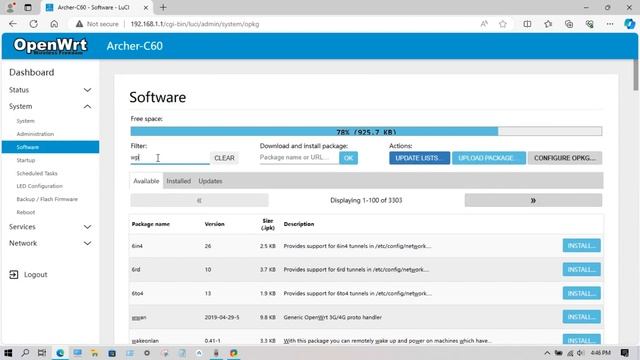Click the Not secure warning icon
The height and width of the screenshot is (360, 640).
79,24
